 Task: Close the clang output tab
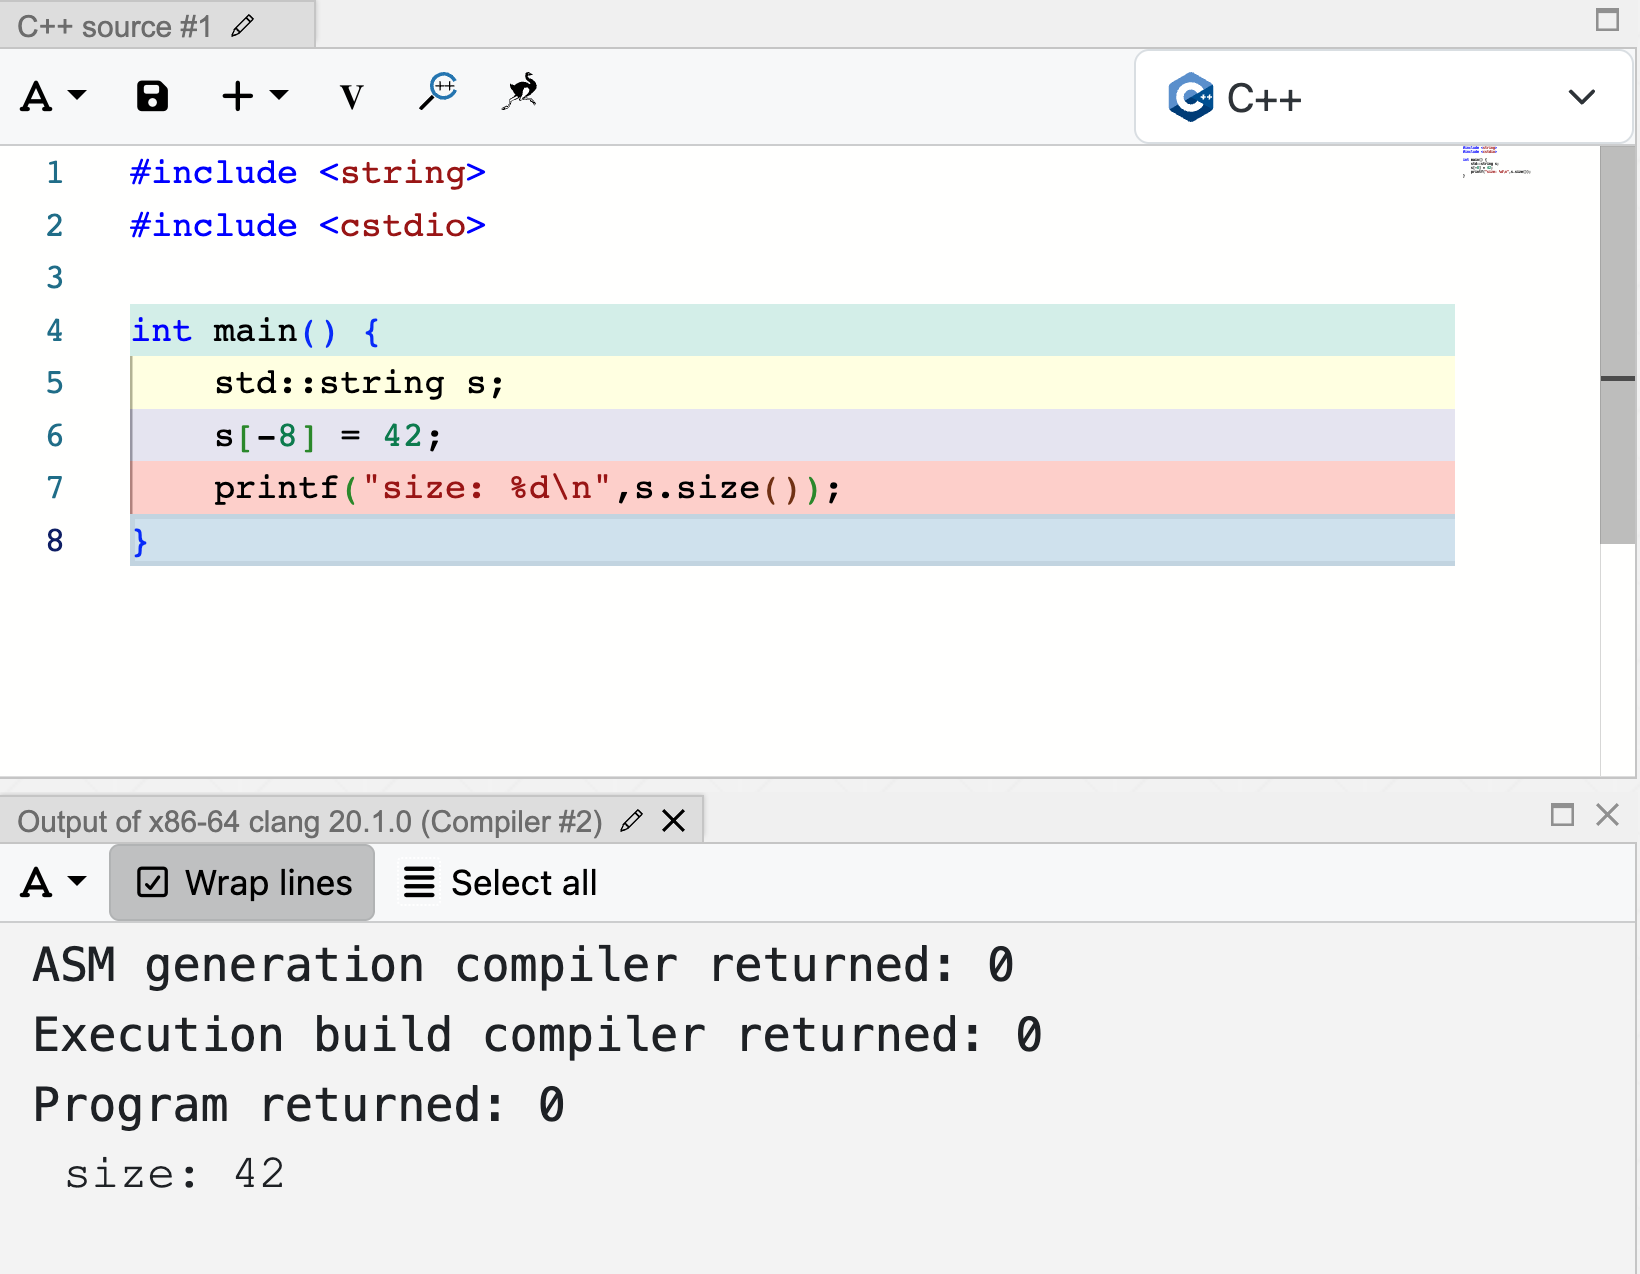674,821
